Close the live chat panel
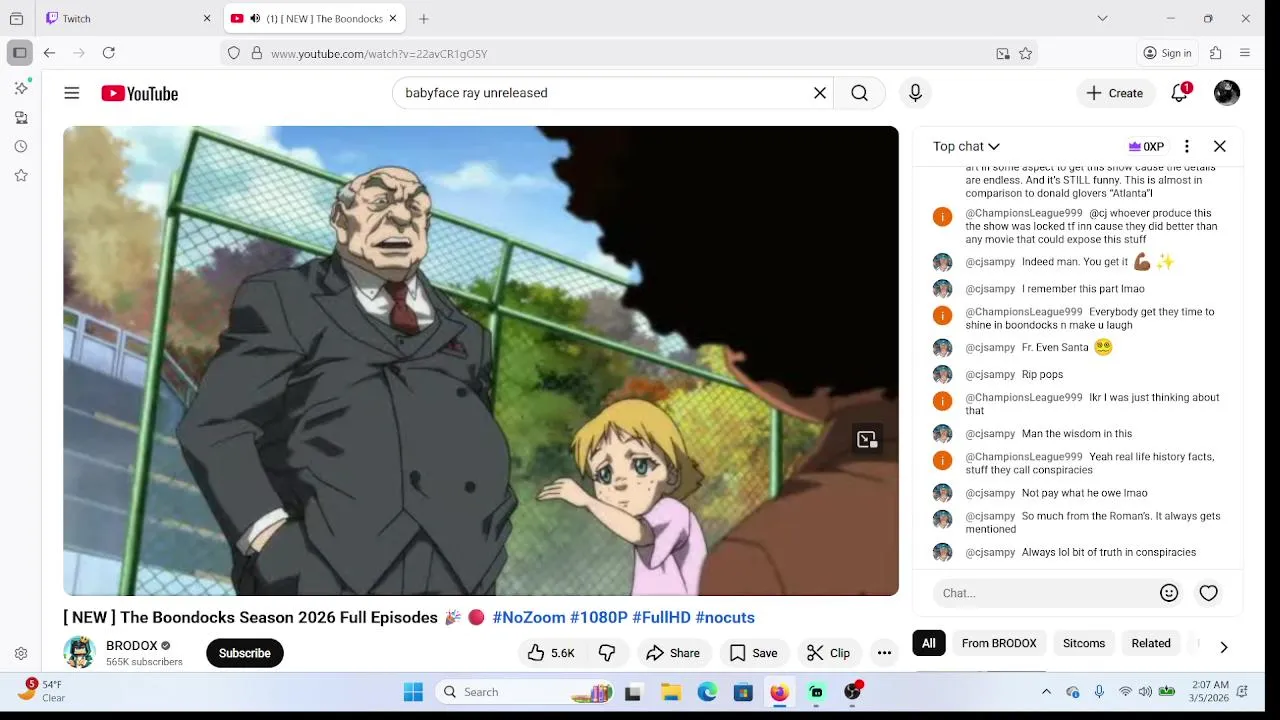 1220,146
